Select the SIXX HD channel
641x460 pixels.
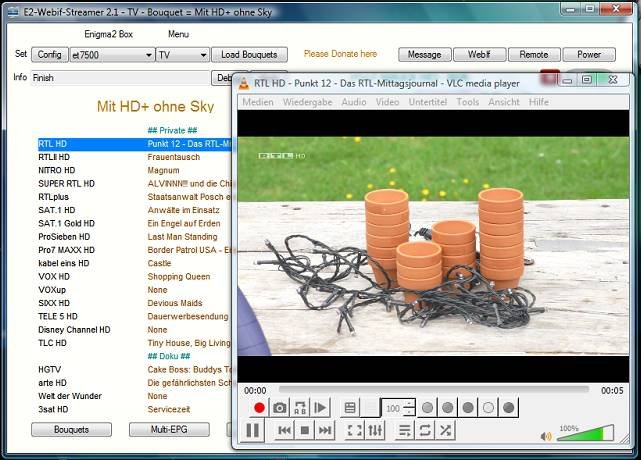pyautogui.click(x=54, y=303)
